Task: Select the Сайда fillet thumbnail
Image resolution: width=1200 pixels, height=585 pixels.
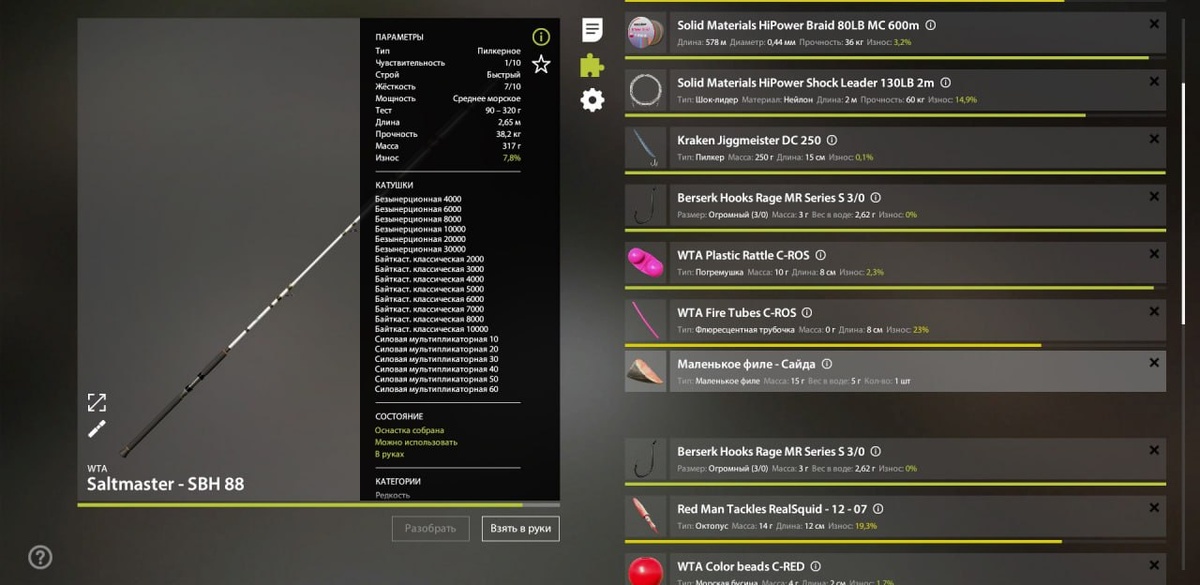Action: pos(646,372)
